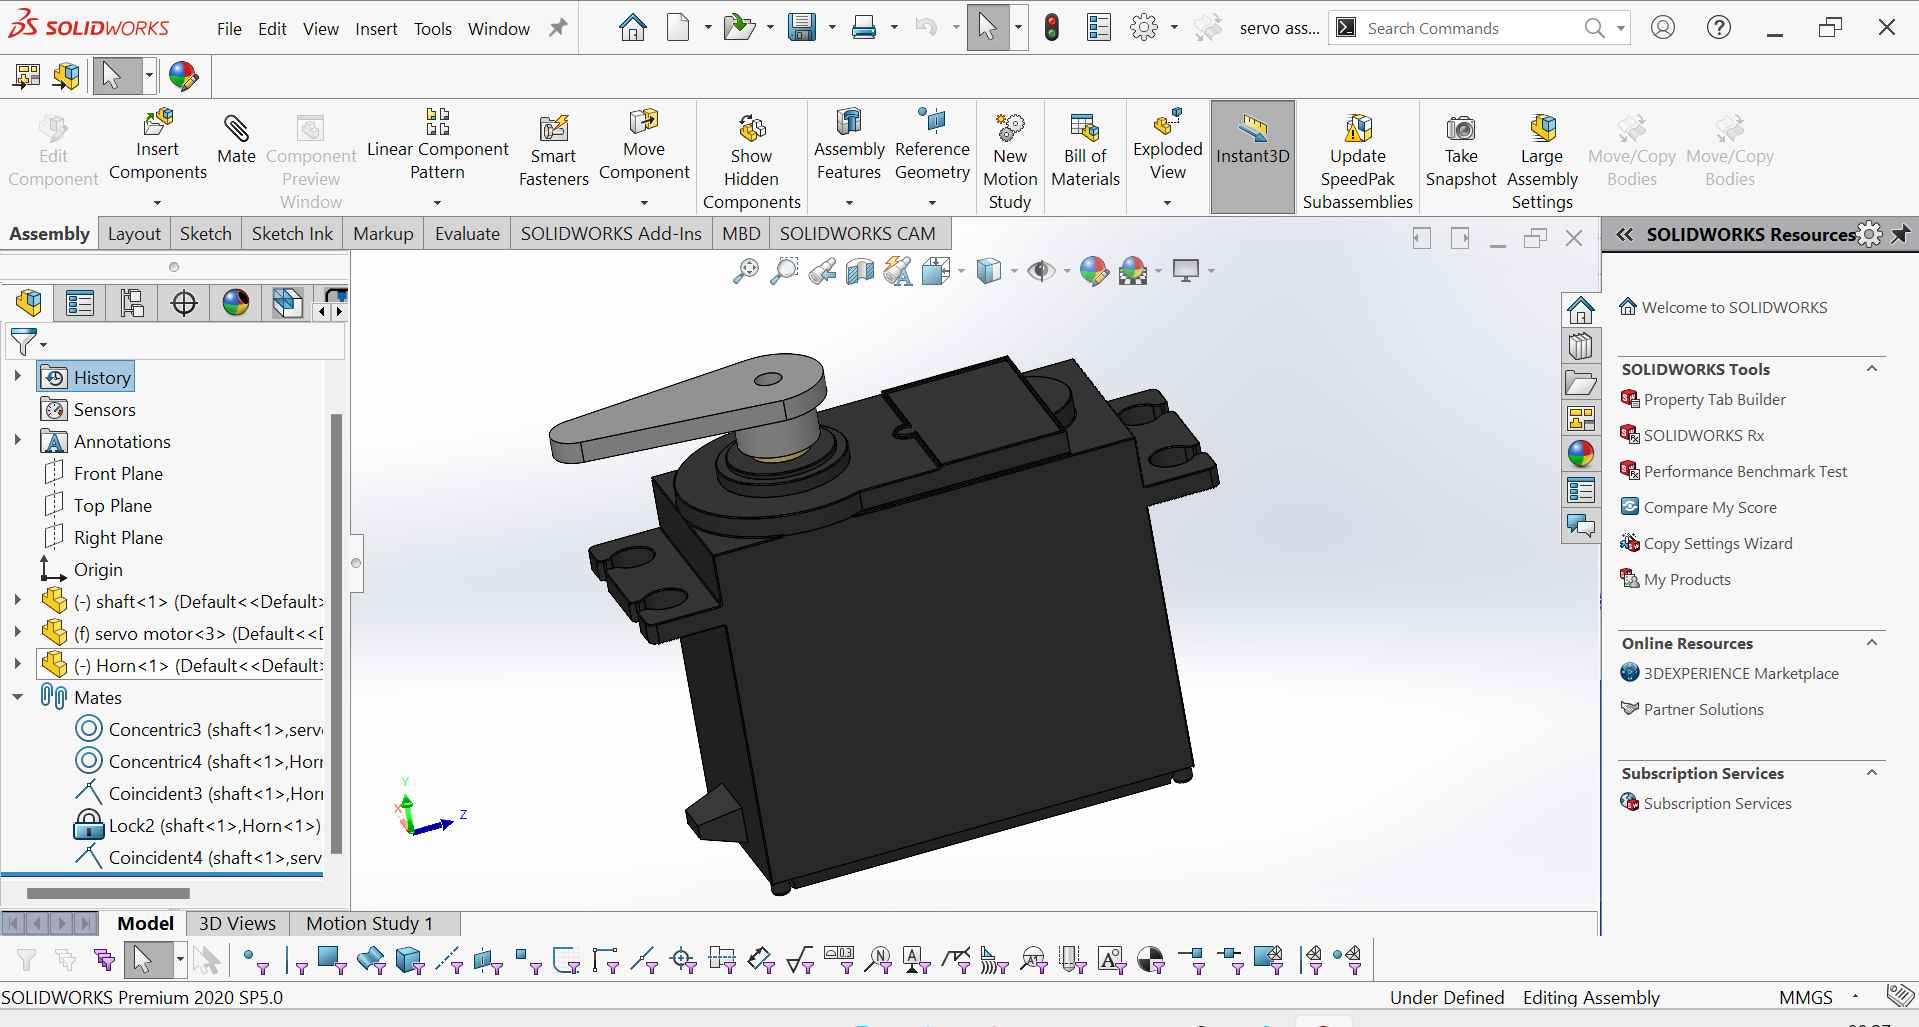Expand the Annotations folder

(x=17, y=441)
